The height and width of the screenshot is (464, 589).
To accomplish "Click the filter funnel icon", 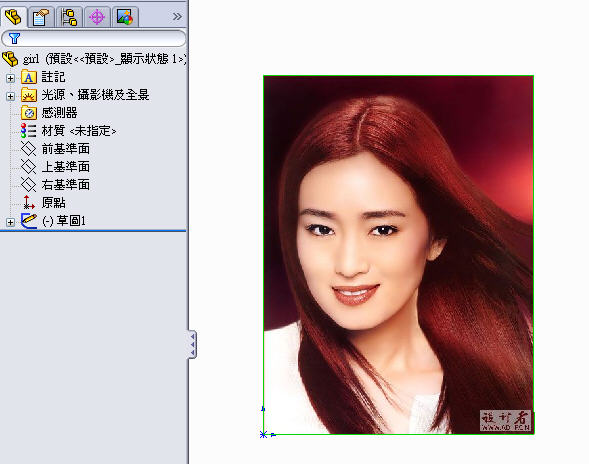I will [14, 38].
